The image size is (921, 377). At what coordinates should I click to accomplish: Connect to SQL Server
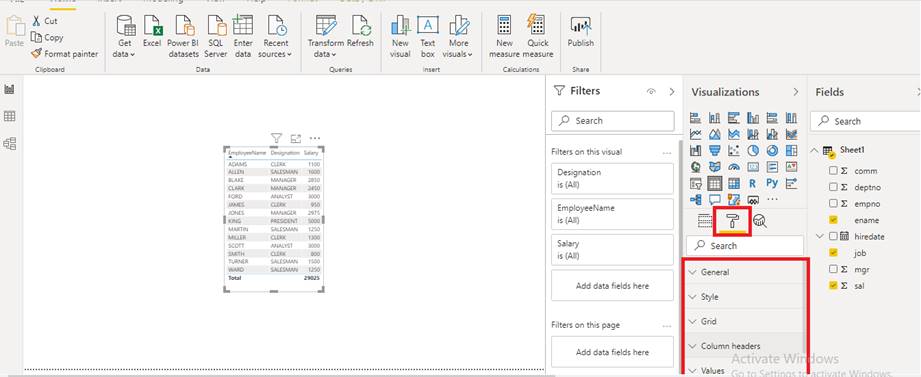coord(215,36)
